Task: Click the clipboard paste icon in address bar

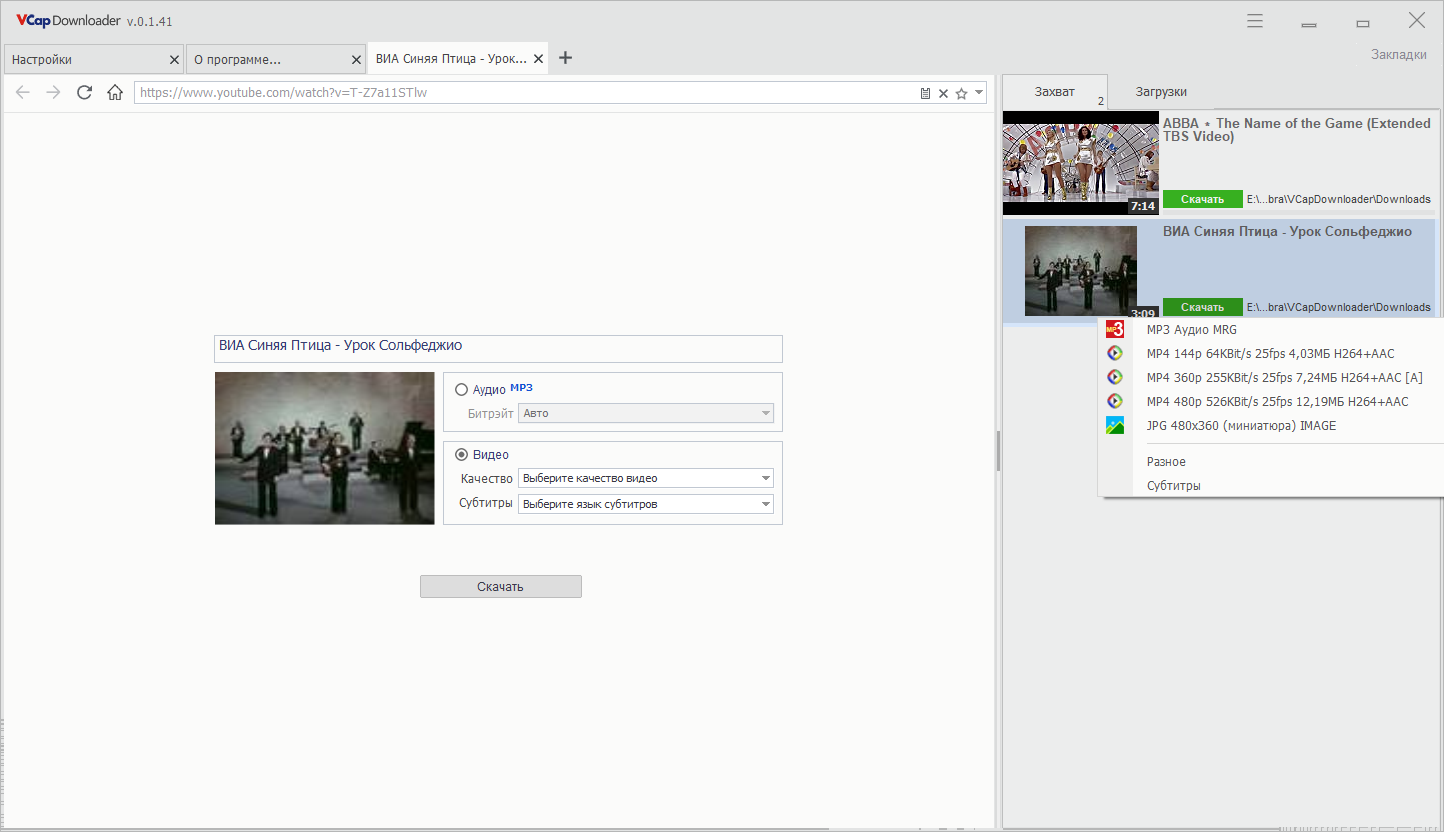Action: pos(925,93)
